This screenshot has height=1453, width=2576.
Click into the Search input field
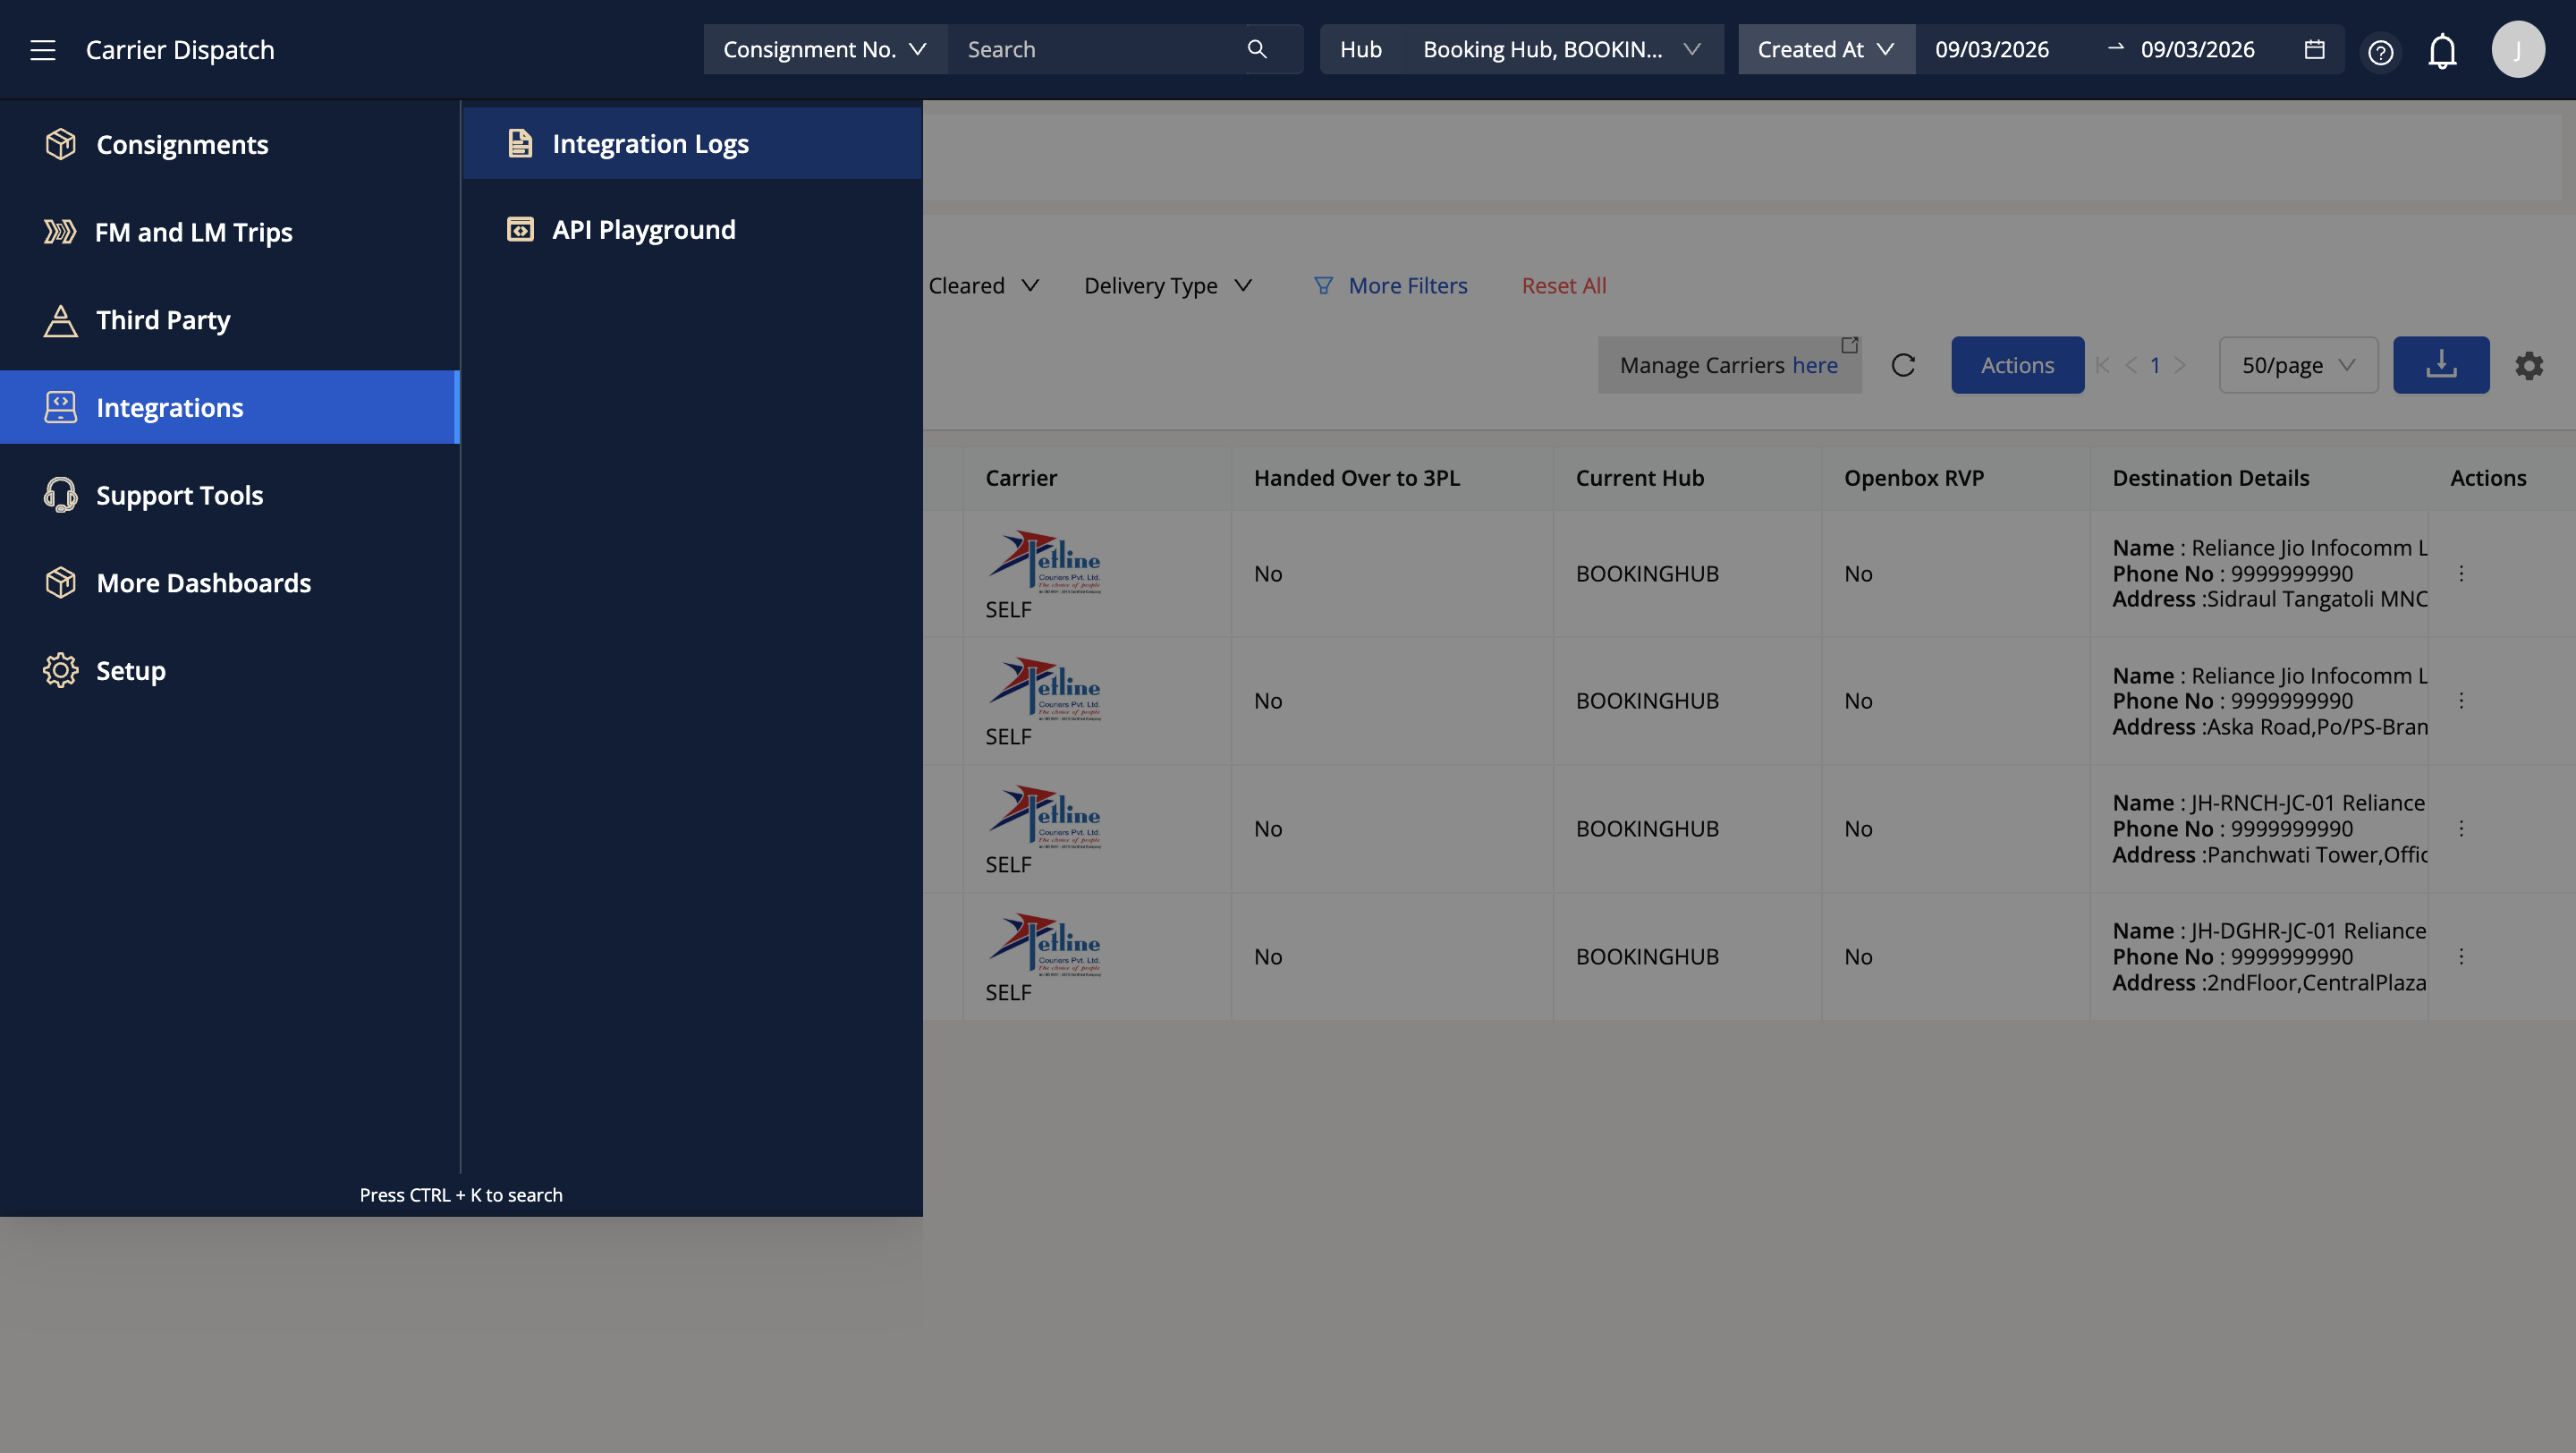pyautogui.click(x=1095, y=49)
